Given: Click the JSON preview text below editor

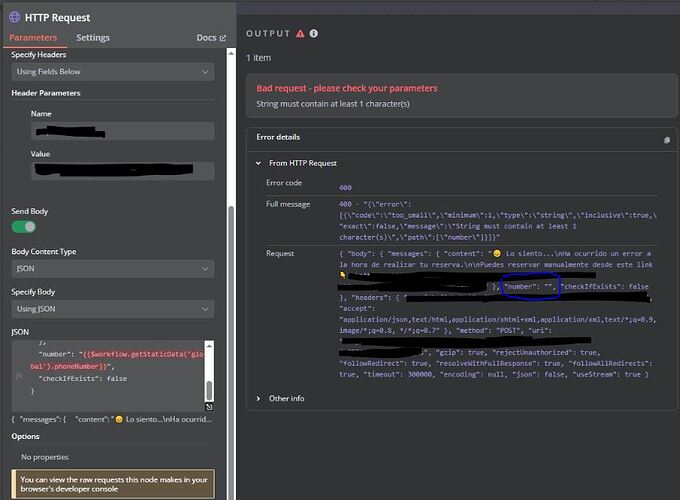Looking at the screenshot, I should pyautogui.click(x=112, y=419).
